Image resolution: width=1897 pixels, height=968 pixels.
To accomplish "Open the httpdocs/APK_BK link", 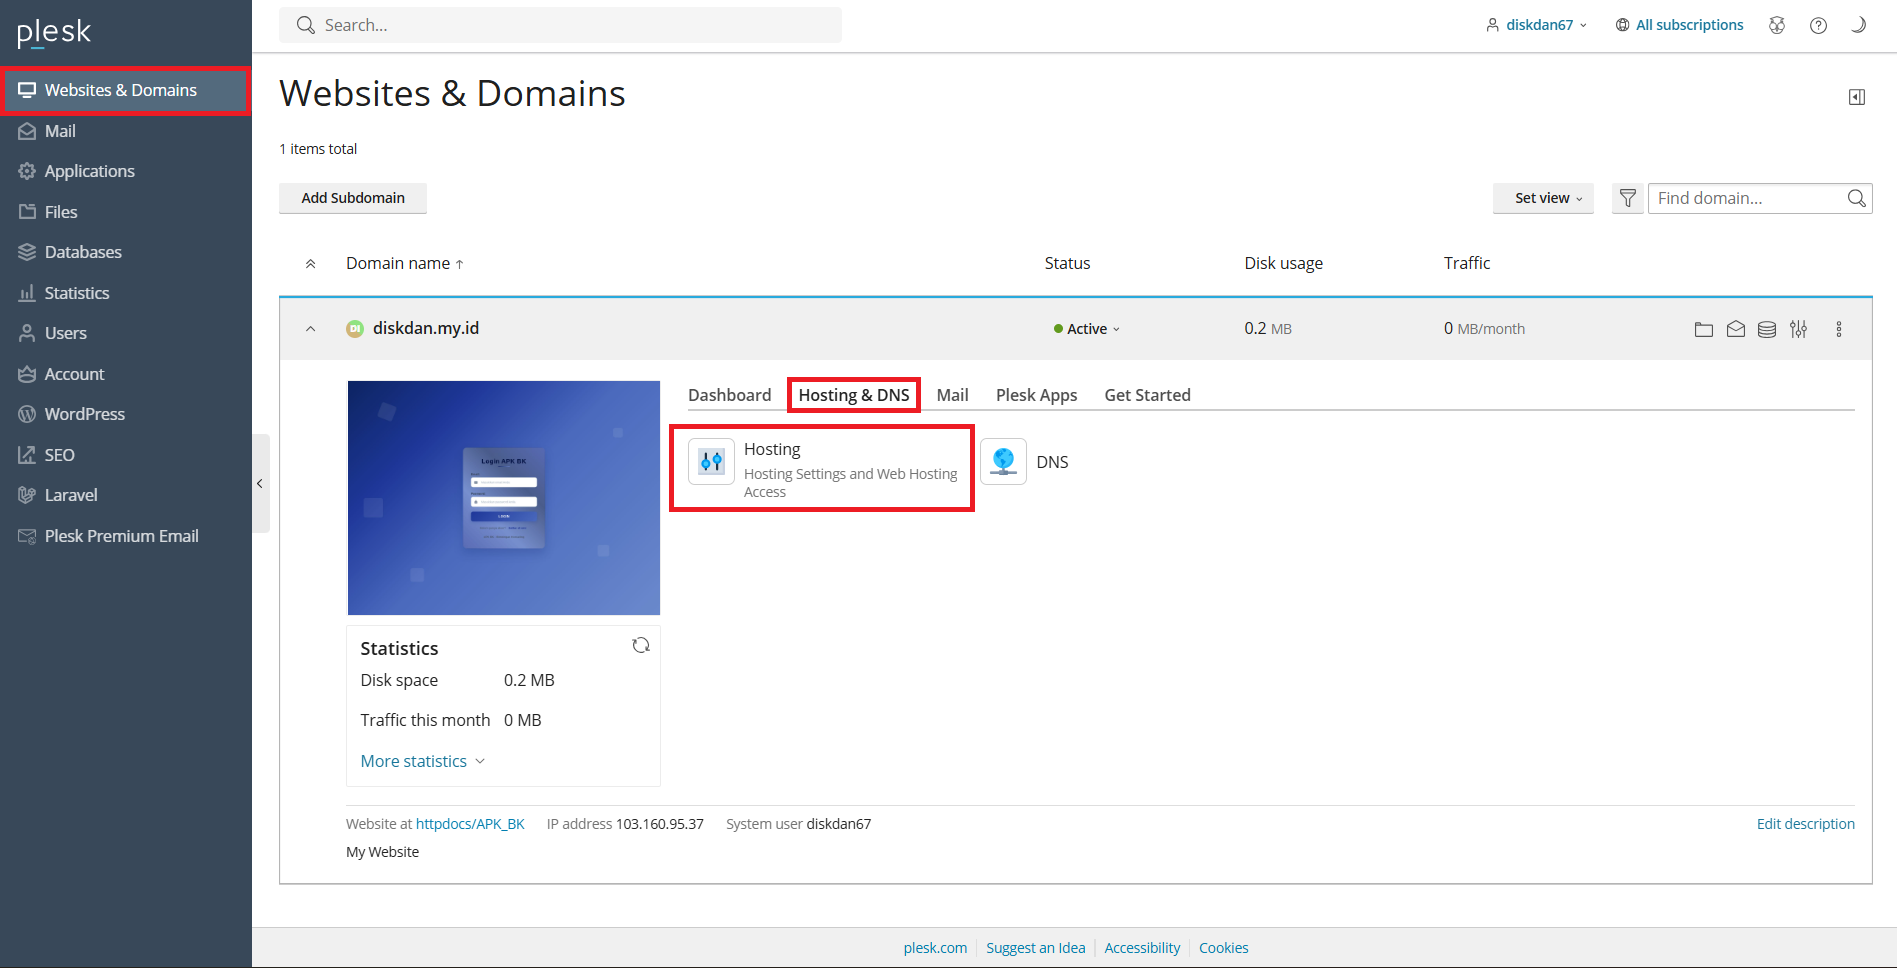I will pyautogui.click(x=470, y=824).
